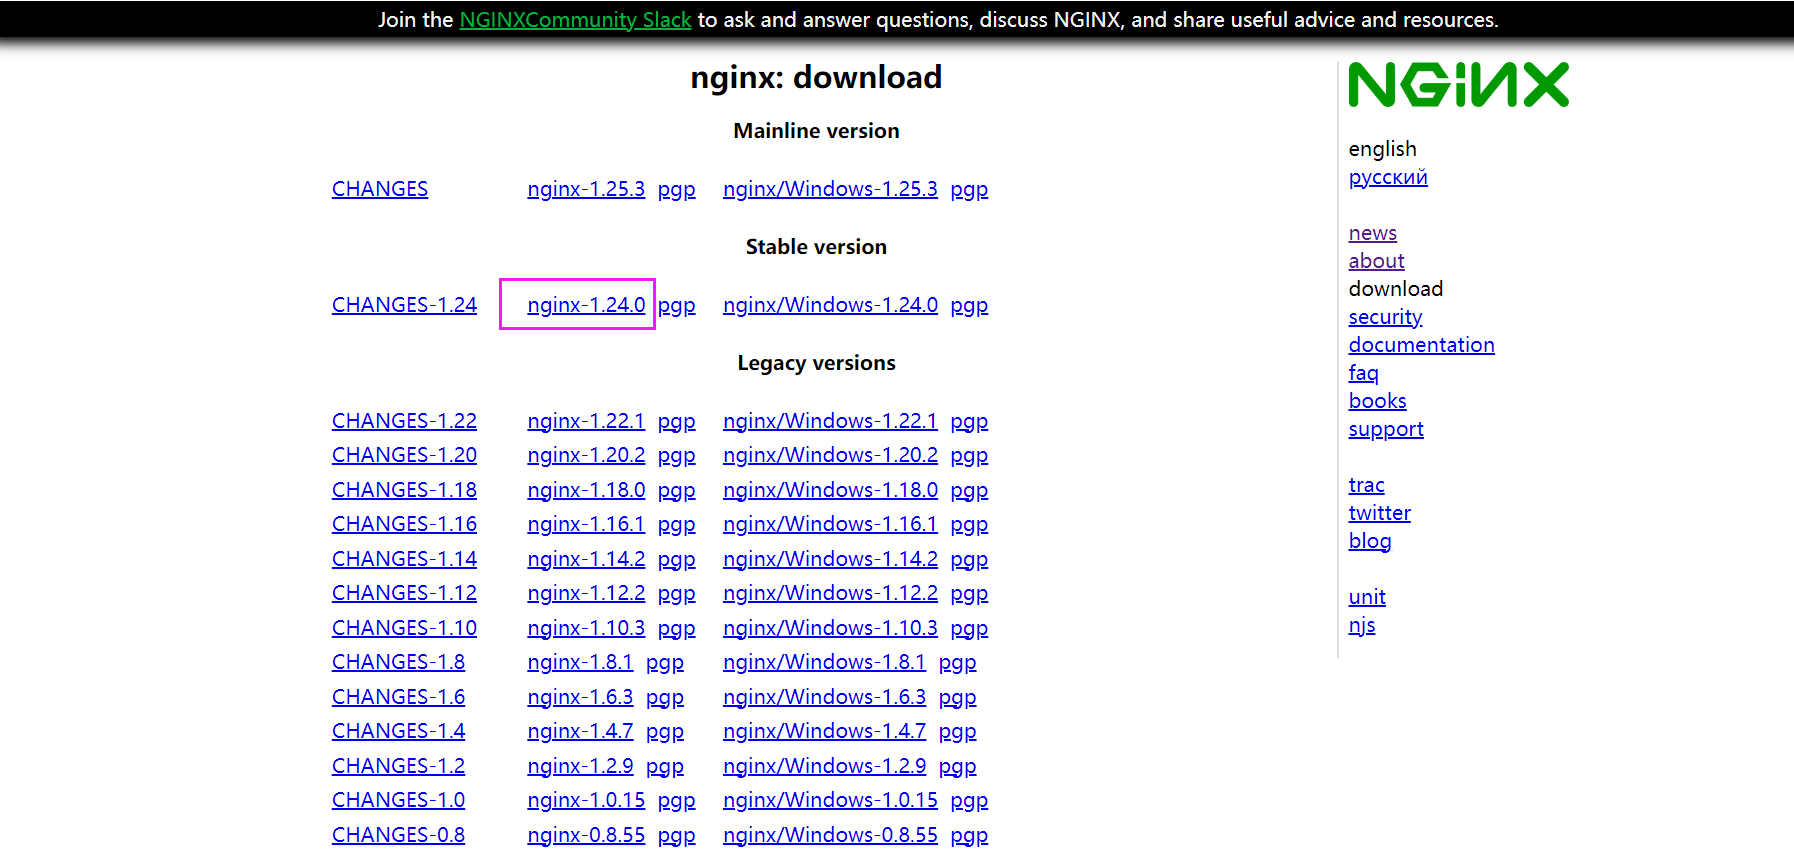
Task: Download nginx-1.2.9
Action: point(580,766)
